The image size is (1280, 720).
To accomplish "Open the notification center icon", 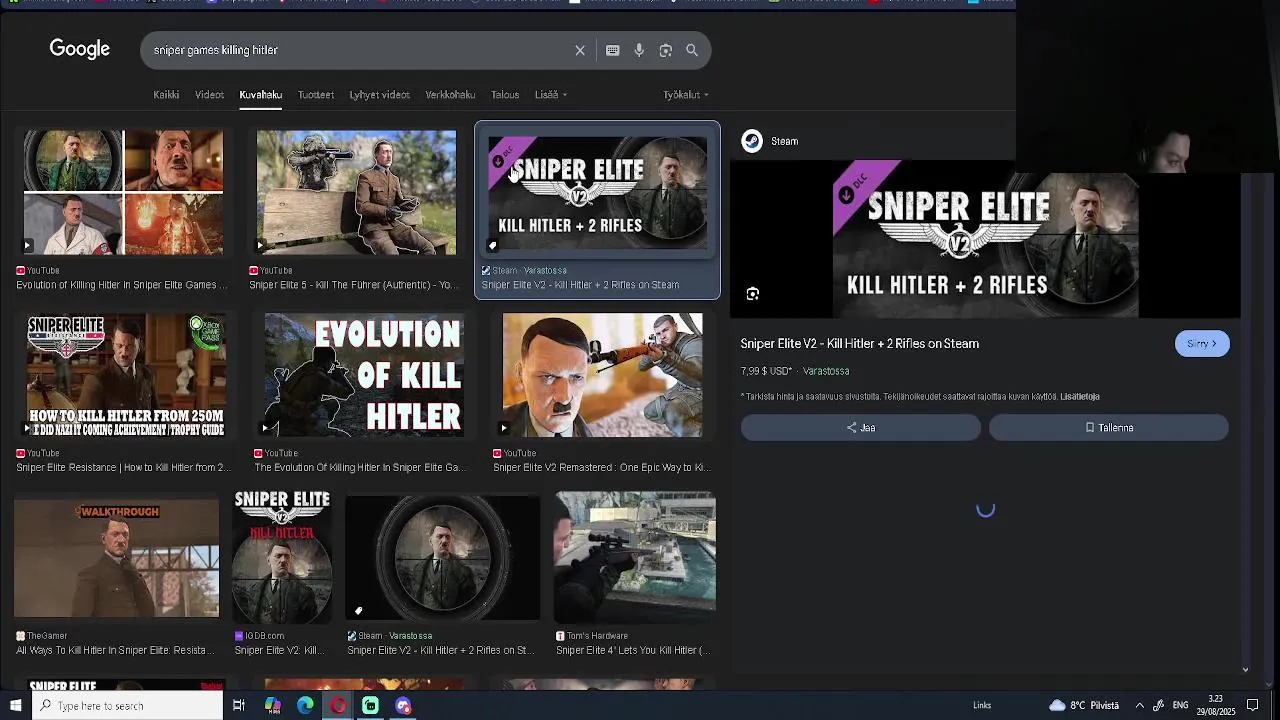I will pyautogui.click(x=1252, y=706).
